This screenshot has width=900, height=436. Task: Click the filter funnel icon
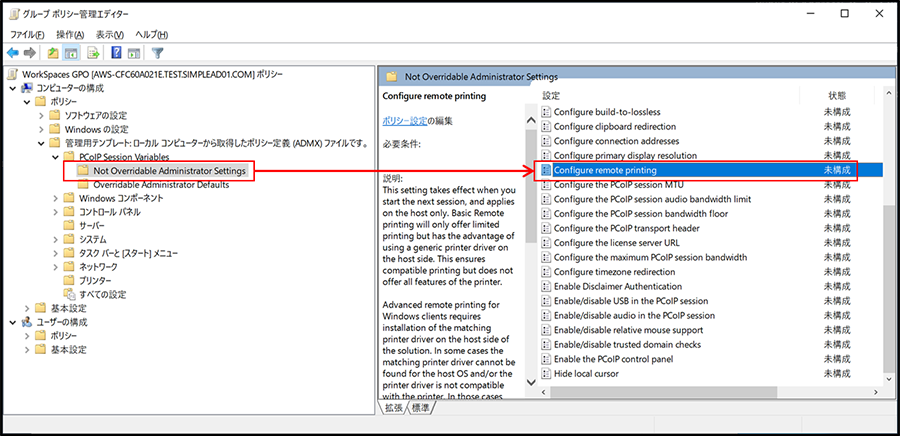coord(157,53)
